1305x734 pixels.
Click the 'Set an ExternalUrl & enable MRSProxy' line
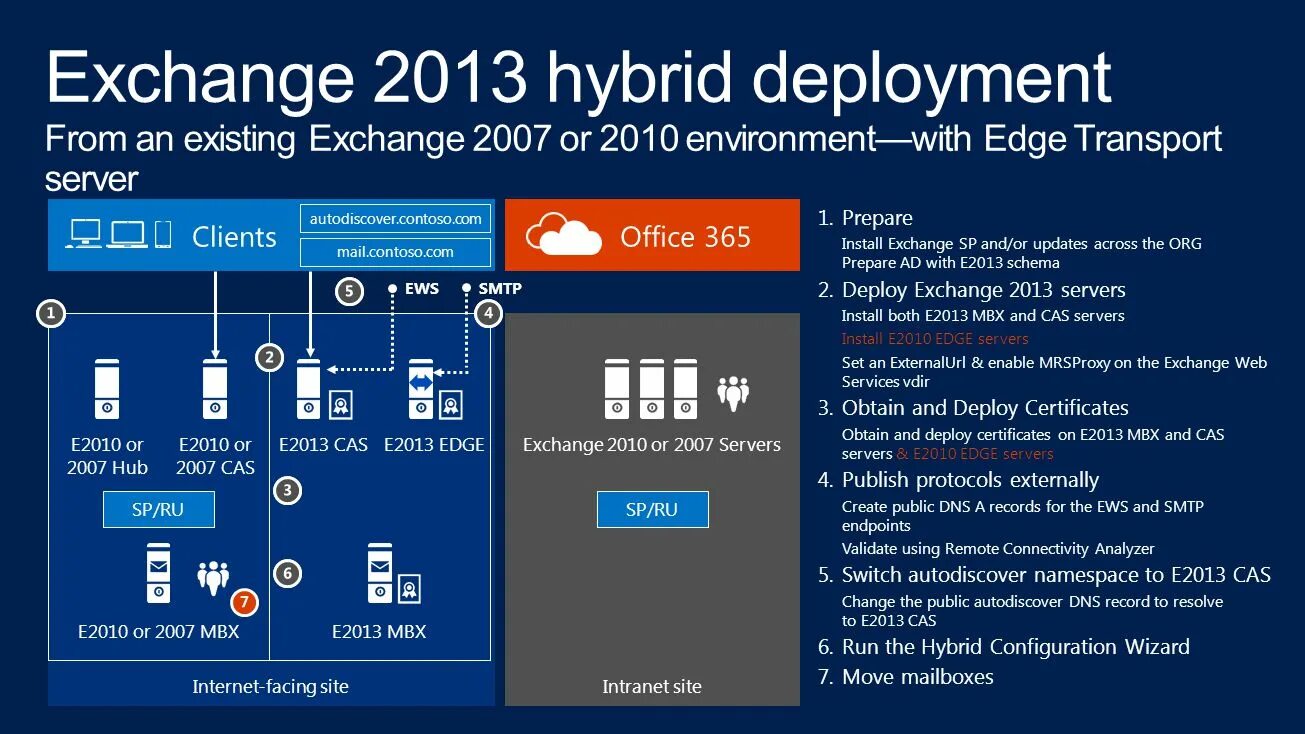point(1054,372)
